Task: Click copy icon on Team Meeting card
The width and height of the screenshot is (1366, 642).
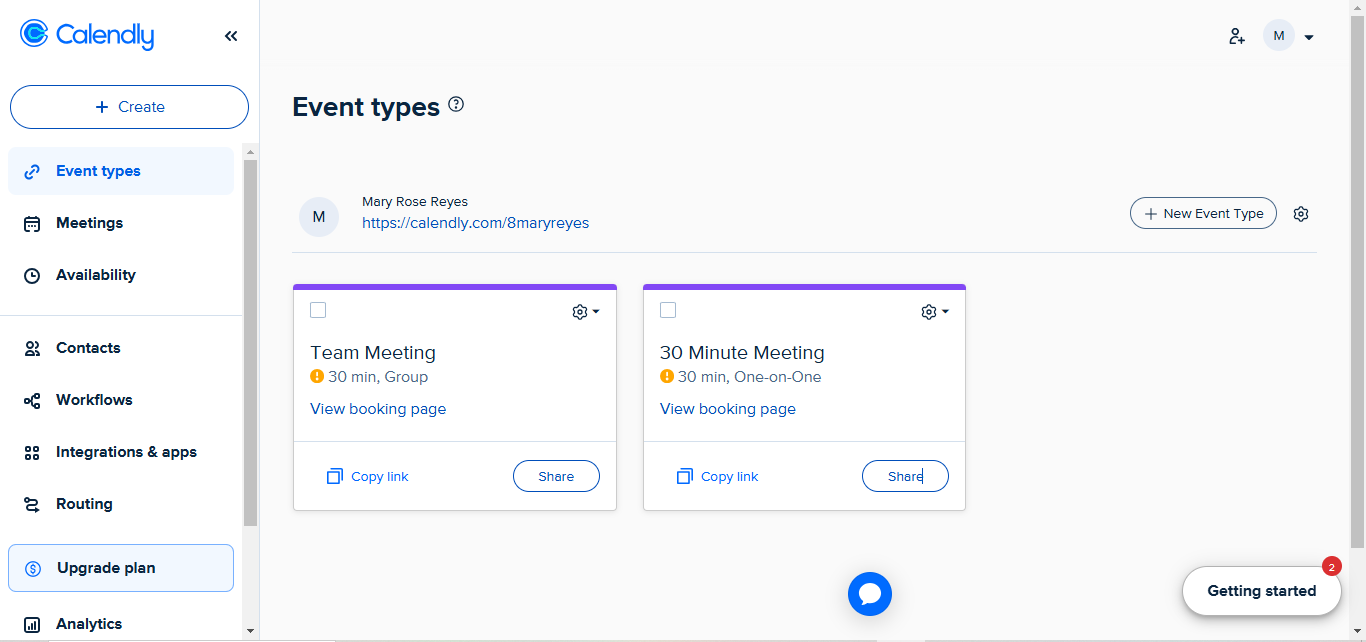Action: coord(335,477)
